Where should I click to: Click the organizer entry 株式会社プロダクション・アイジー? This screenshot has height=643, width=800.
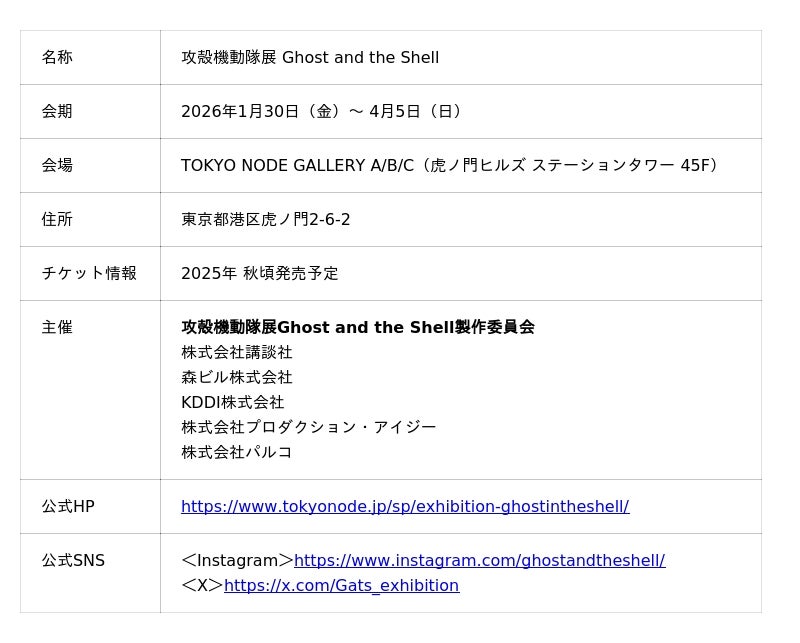[x=308, y=427]
